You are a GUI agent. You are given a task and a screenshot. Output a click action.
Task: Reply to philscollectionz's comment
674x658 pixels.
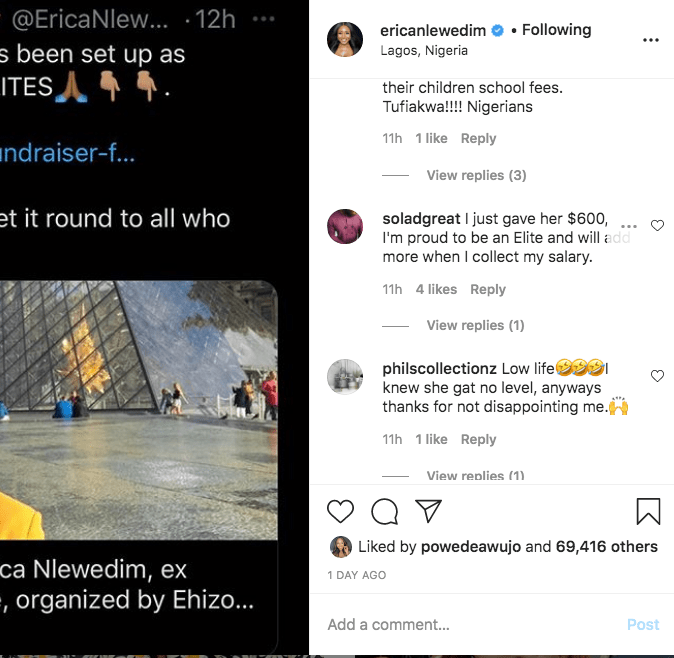coord(478,439)
